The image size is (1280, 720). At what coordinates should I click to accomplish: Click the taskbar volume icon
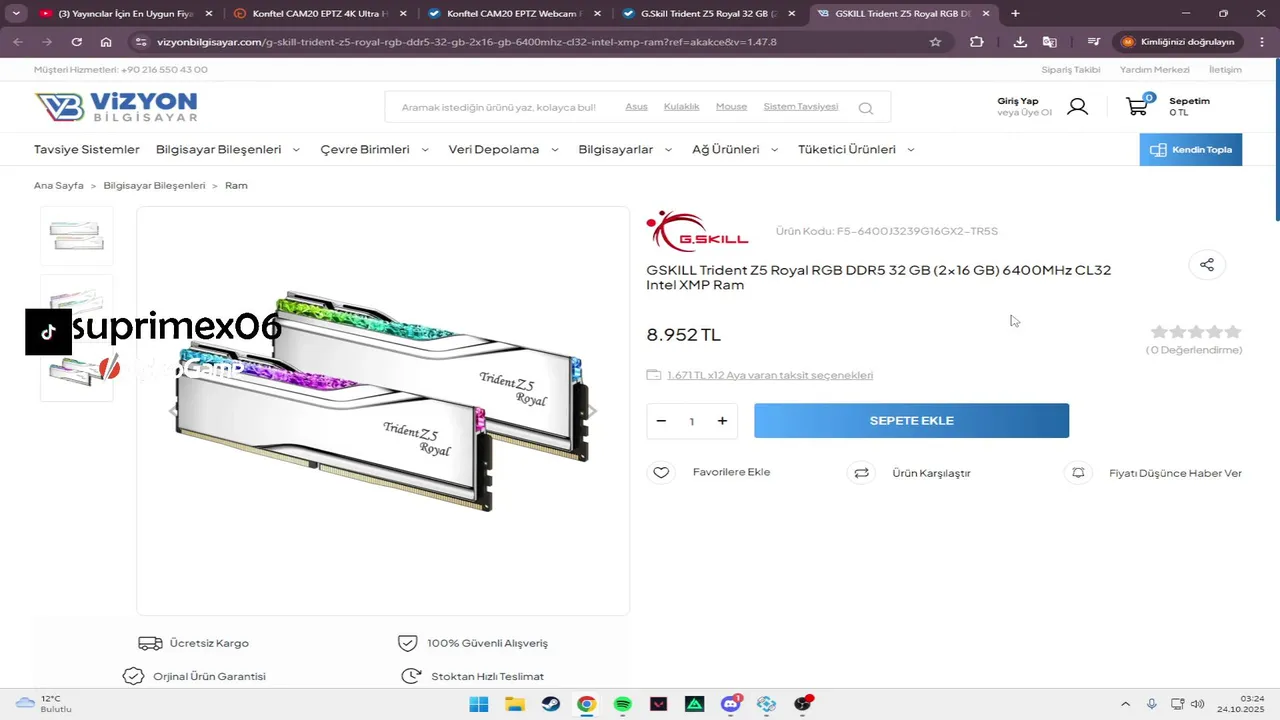[1198, 704]
